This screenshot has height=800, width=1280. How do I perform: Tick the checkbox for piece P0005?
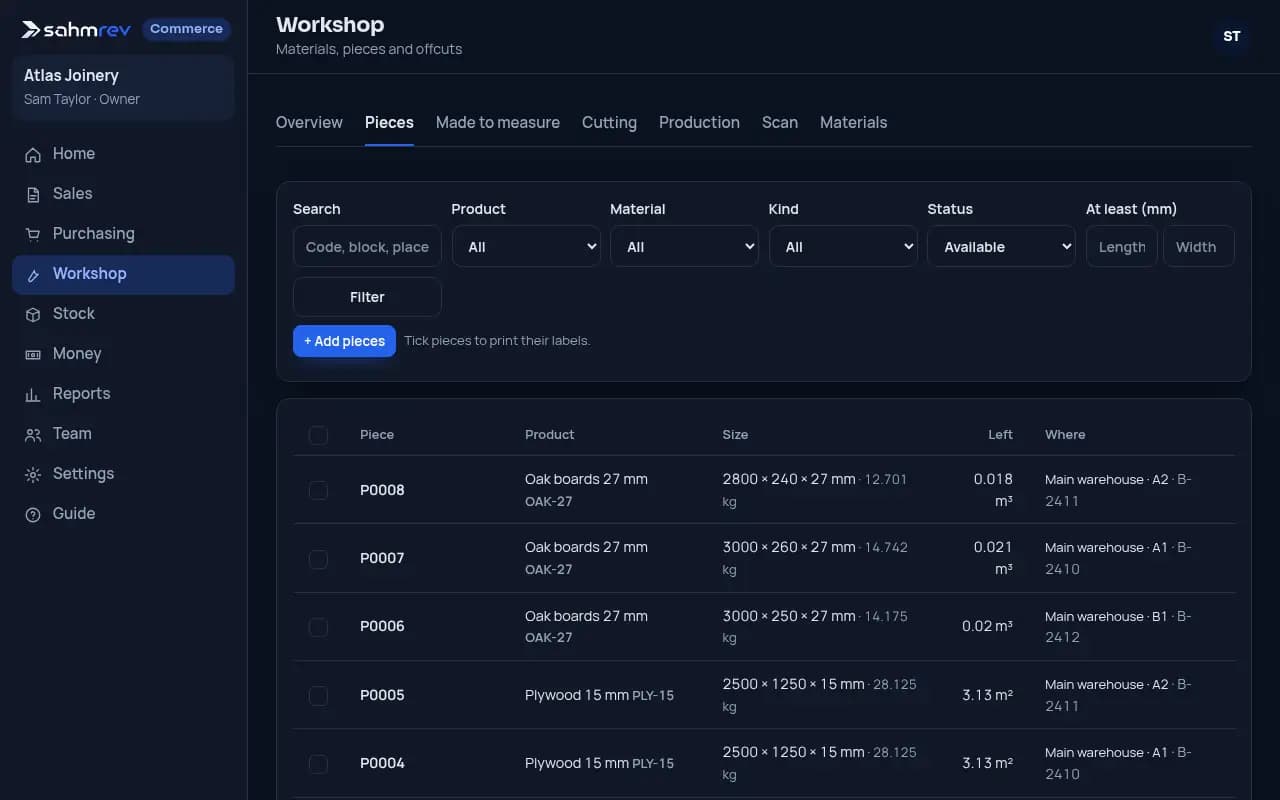318,695
